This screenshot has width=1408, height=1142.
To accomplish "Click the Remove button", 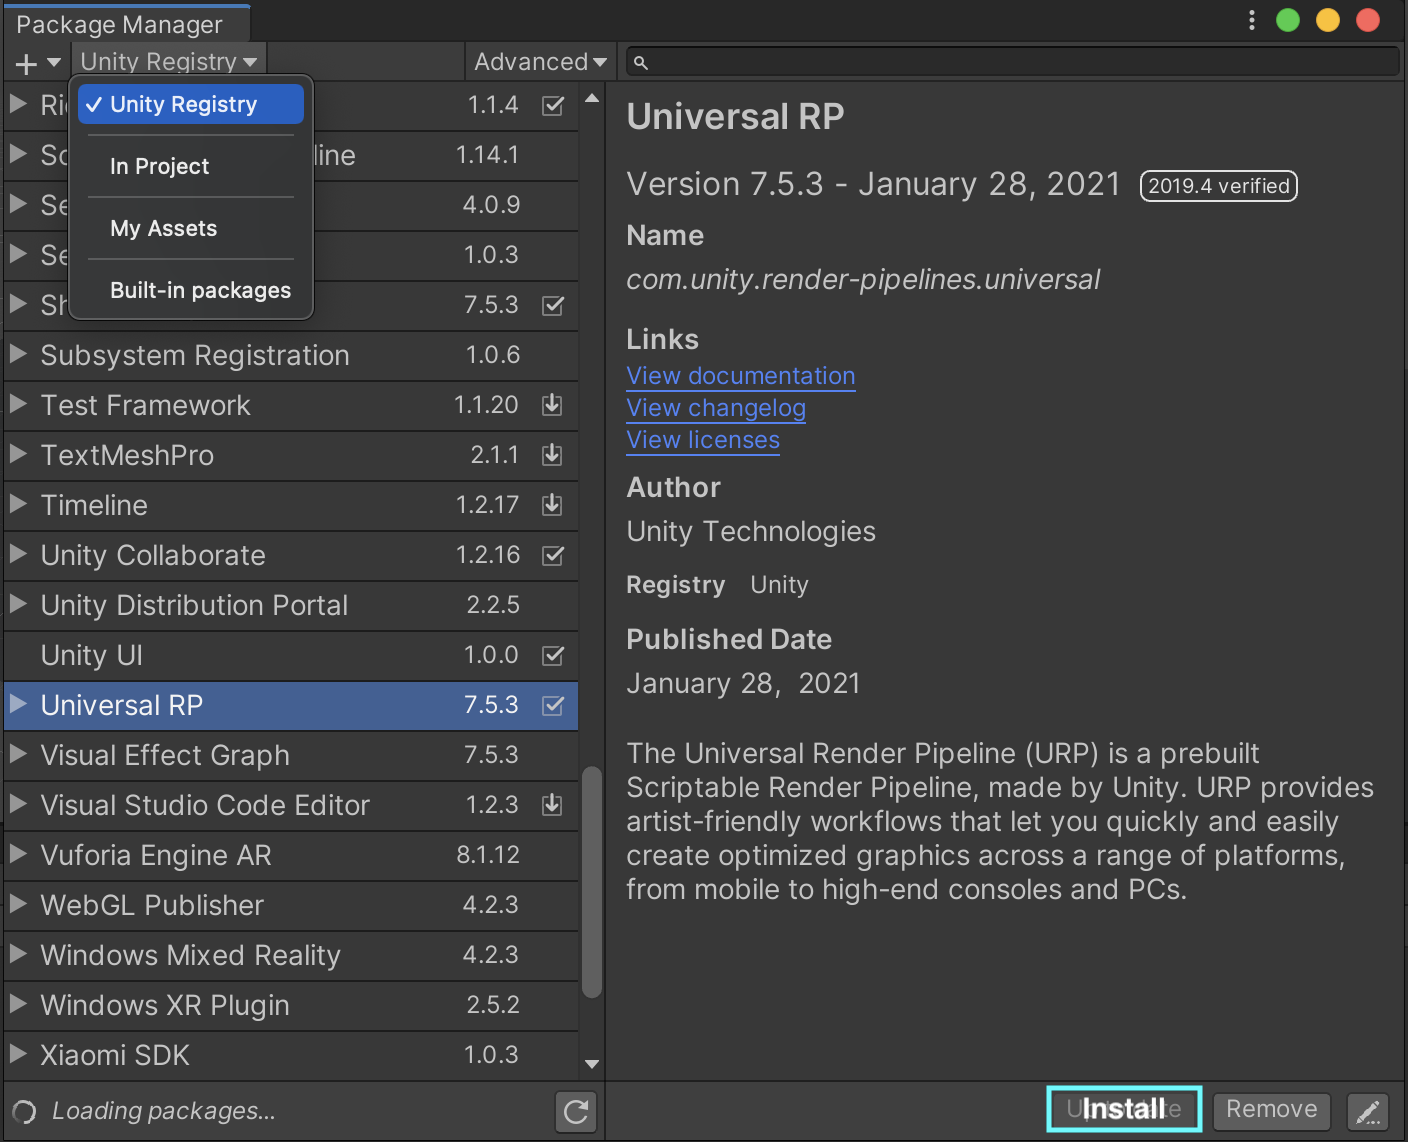I will [1271, 1110].
